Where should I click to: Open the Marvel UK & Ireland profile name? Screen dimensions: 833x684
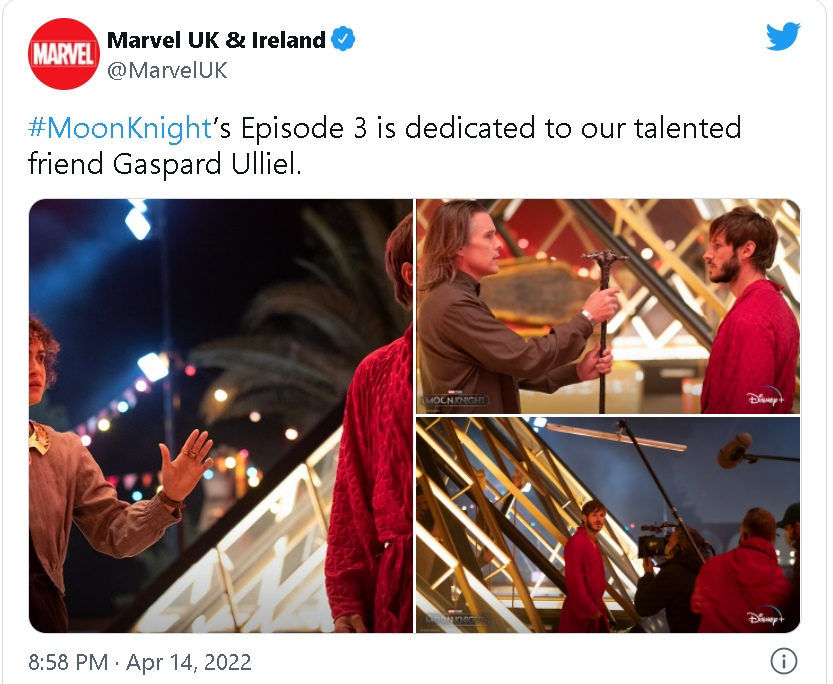216,40
